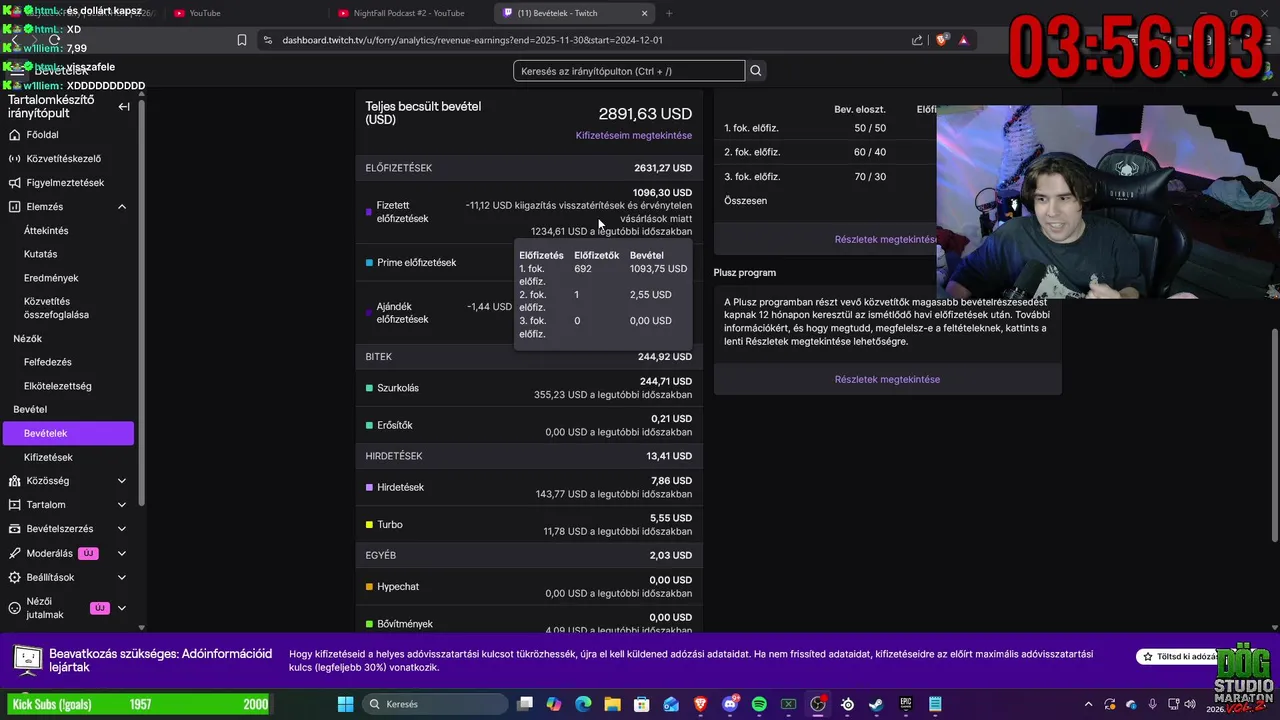Click Részletek megtekintése under Plusz program
Screen dimensions: 1280x720
tap(887, 379)
